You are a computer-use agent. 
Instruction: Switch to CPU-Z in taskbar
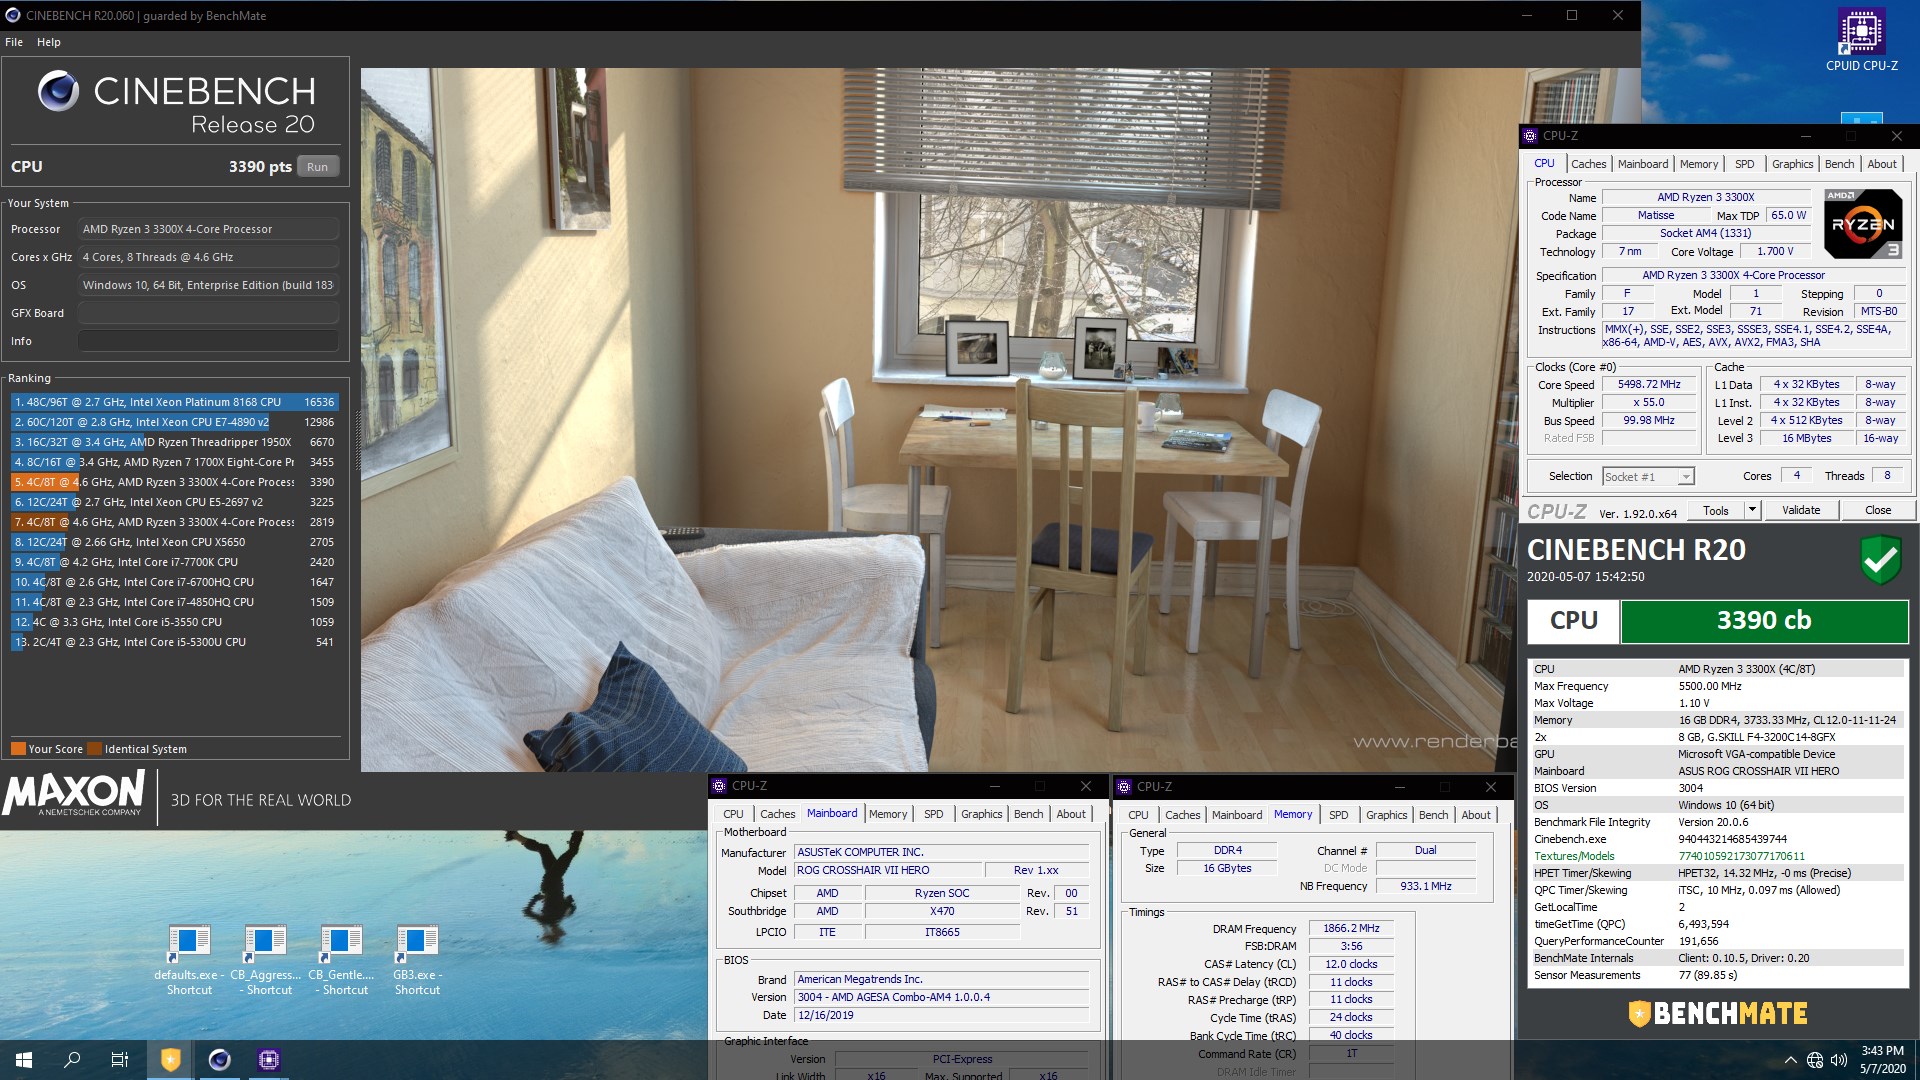click(268, 1059)
